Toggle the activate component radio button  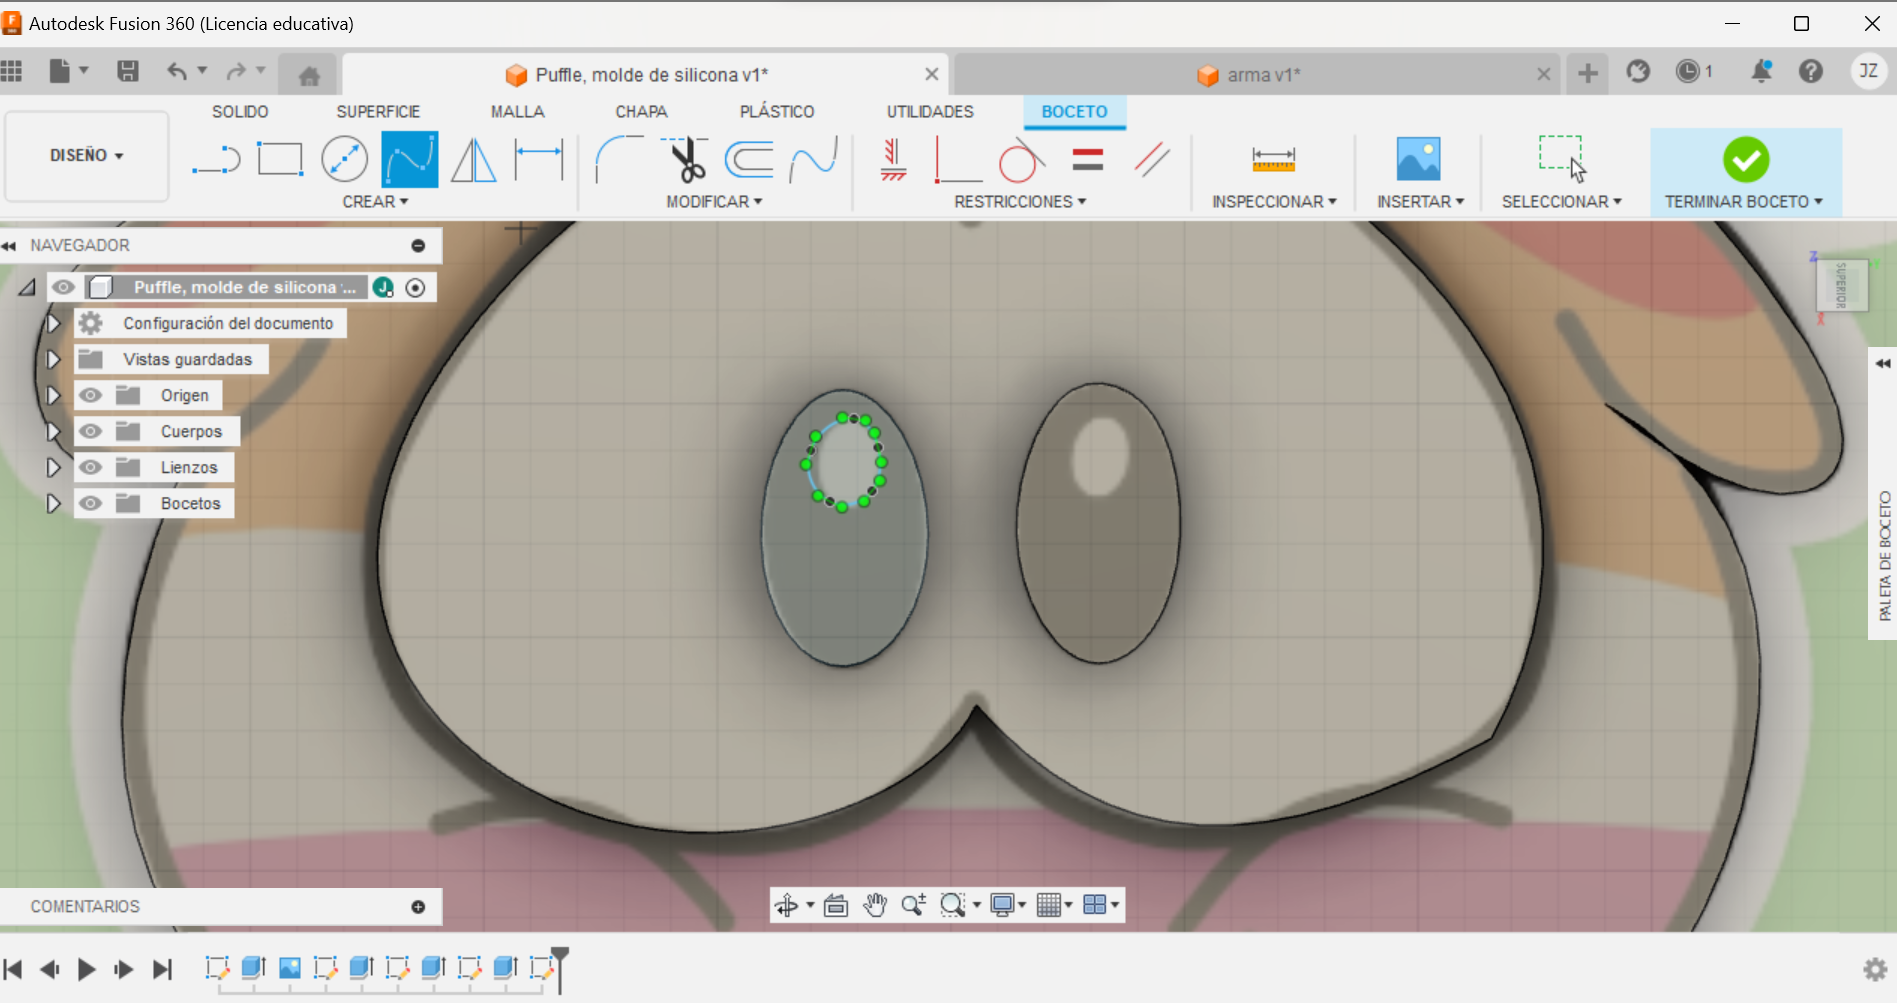pyautogui.click(x=416, y=288)
